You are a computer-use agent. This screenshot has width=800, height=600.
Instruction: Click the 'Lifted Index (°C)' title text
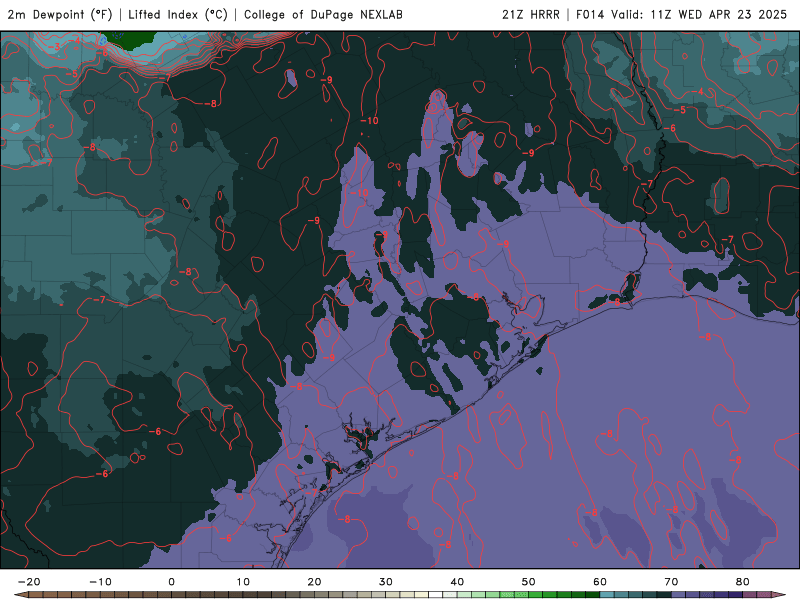click(178, 15)
